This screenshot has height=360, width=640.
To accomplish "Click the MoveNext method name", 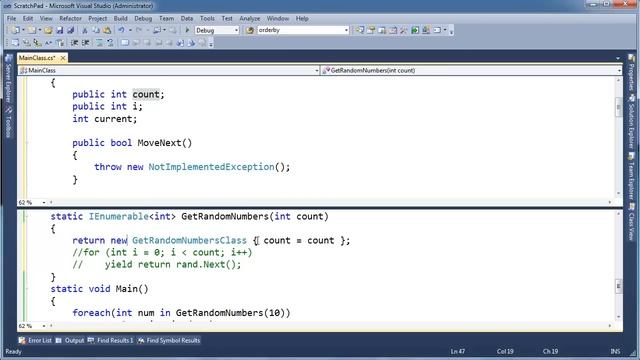I will click(160, 143).
